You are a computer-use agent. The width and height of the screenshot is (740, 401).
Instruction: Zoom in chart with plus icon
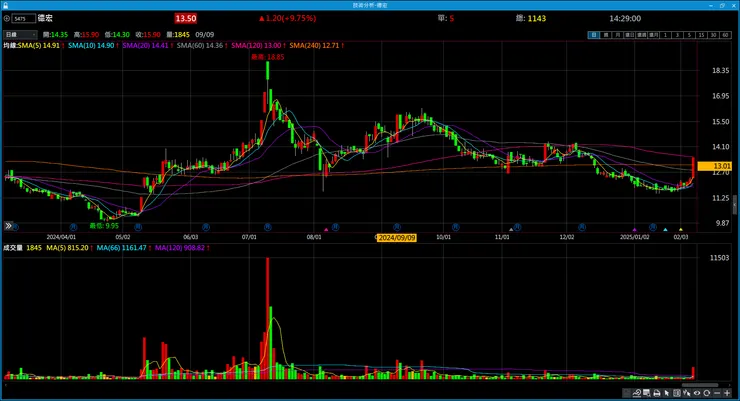pyautogui.click(x=727, y=393)
